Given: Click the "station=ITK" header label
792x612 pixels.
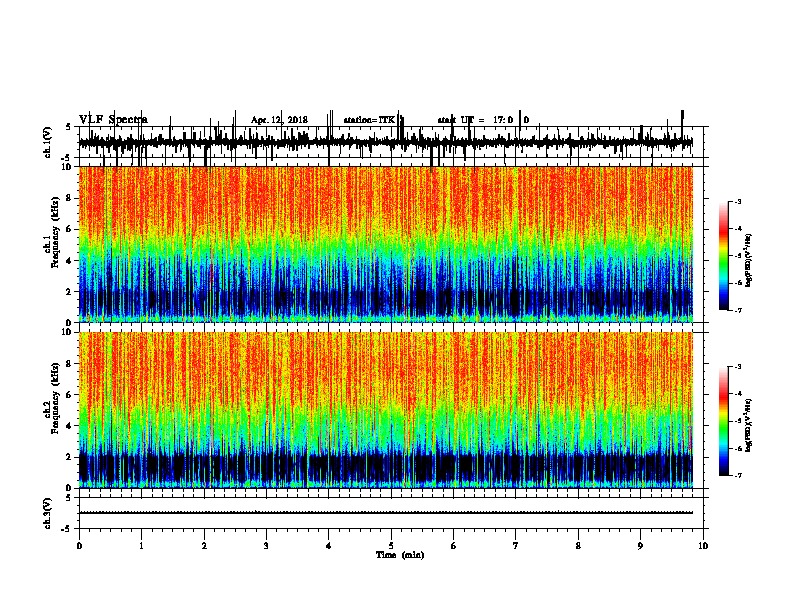Looking at the screenshot, I should (369, 120).
